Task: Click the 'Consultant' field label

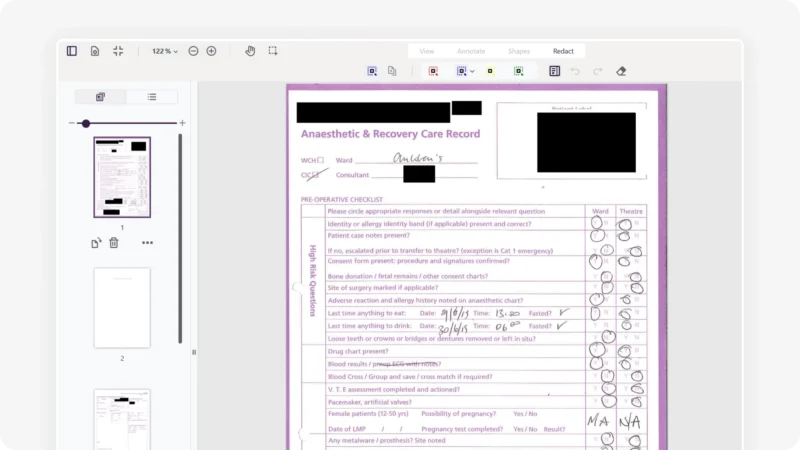Action: [352, 175]
